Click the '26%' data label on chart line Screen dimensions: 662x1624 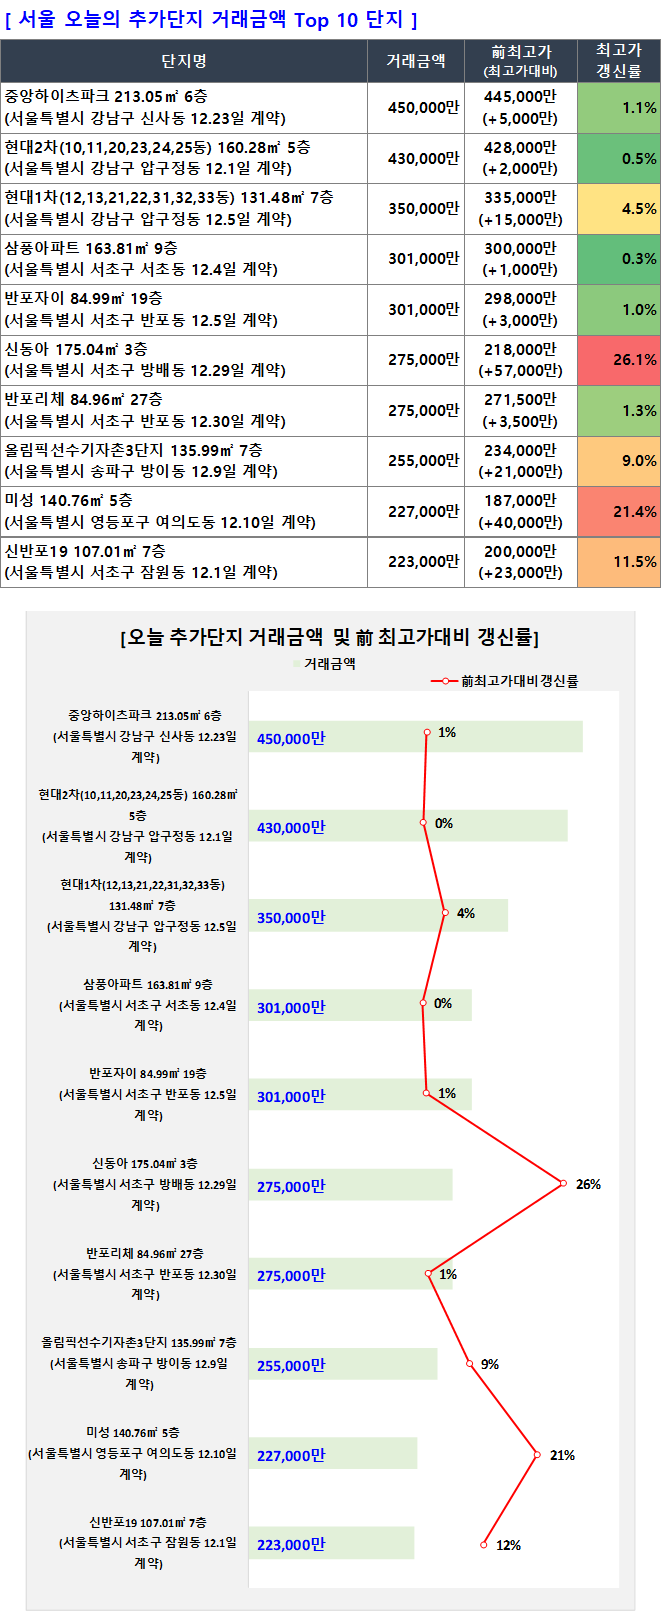[x=588, y=1185]
